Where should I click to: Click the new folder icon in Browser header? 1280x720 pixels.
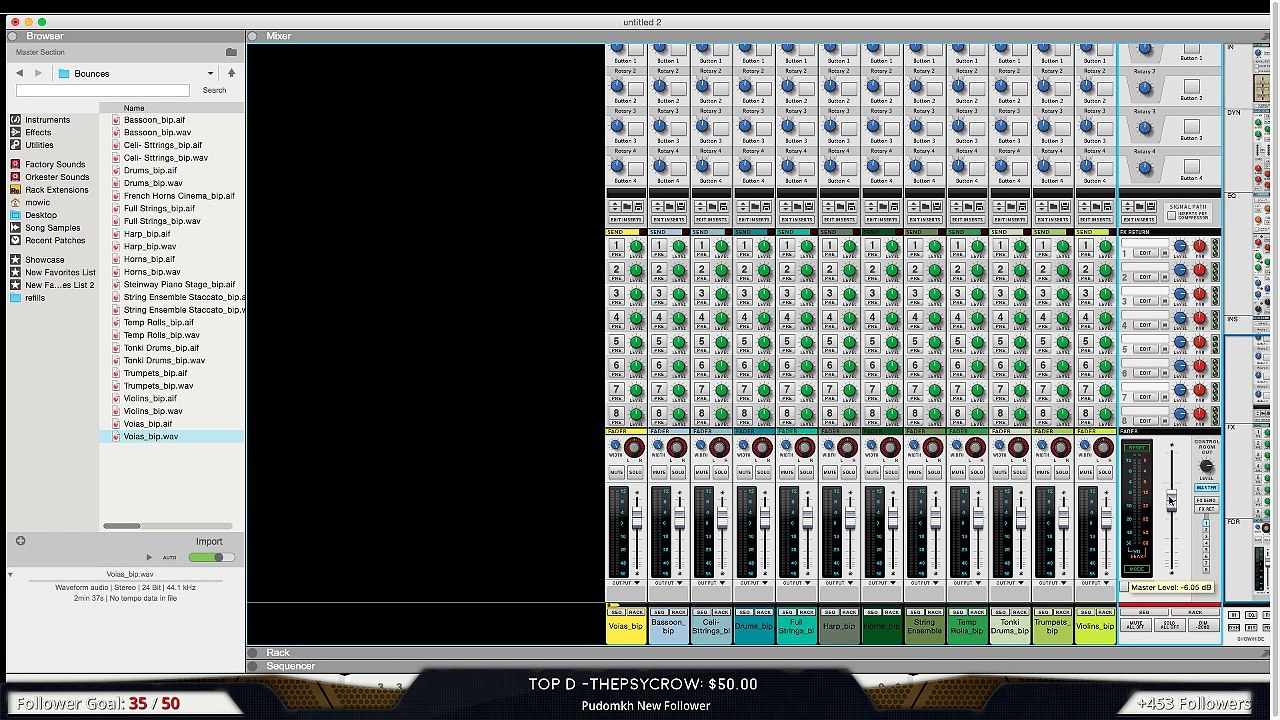point(232,52)
